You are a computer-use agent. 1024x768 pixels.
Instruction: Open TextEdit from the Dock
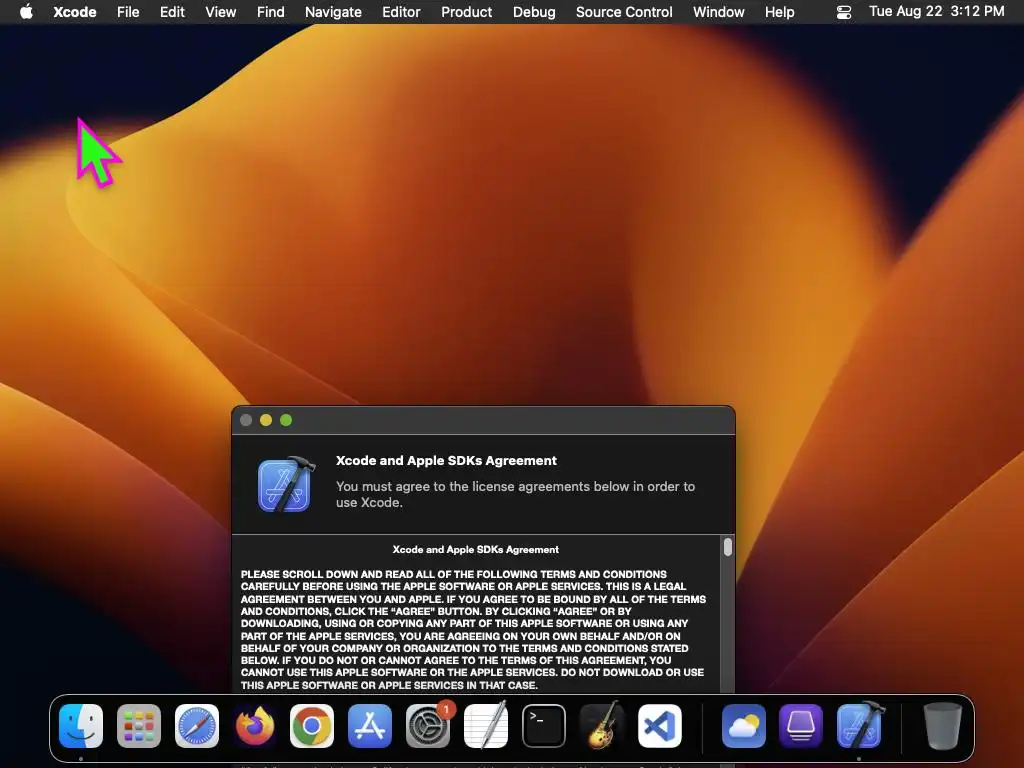(x=486, y=726)
